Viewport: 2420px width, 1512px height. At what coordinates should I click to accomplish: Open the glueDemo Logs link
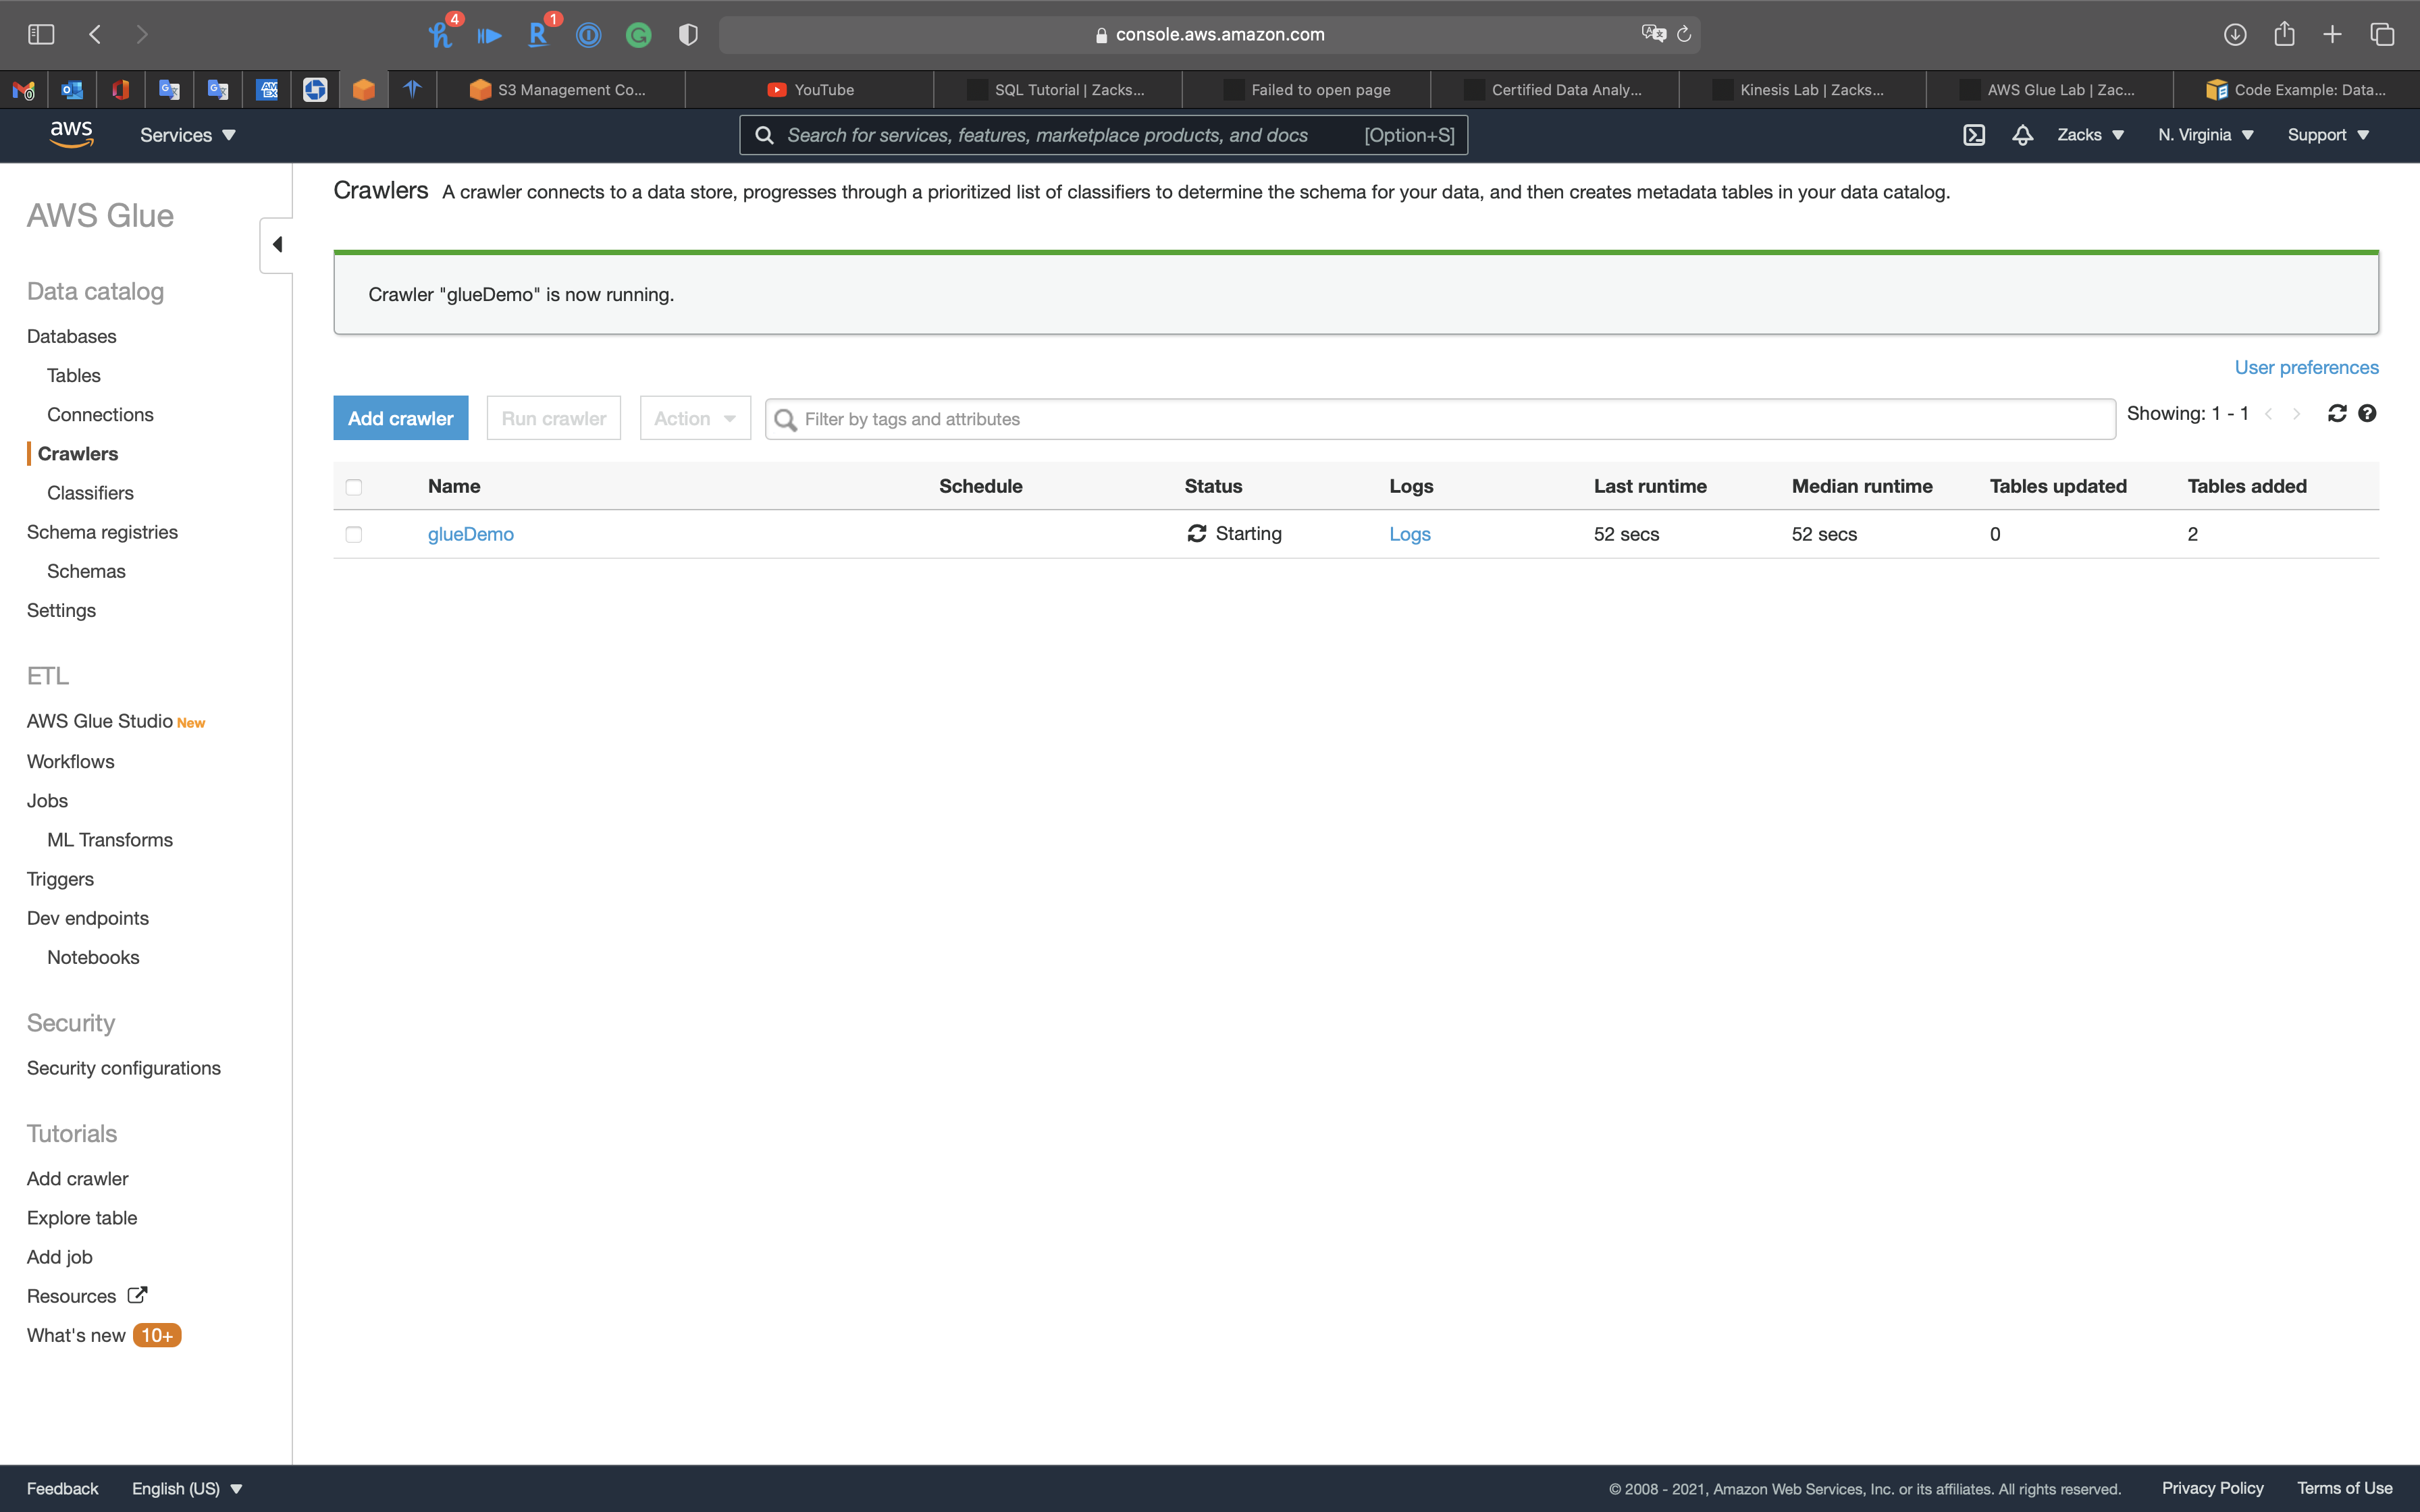click(x=1409, y=535)
